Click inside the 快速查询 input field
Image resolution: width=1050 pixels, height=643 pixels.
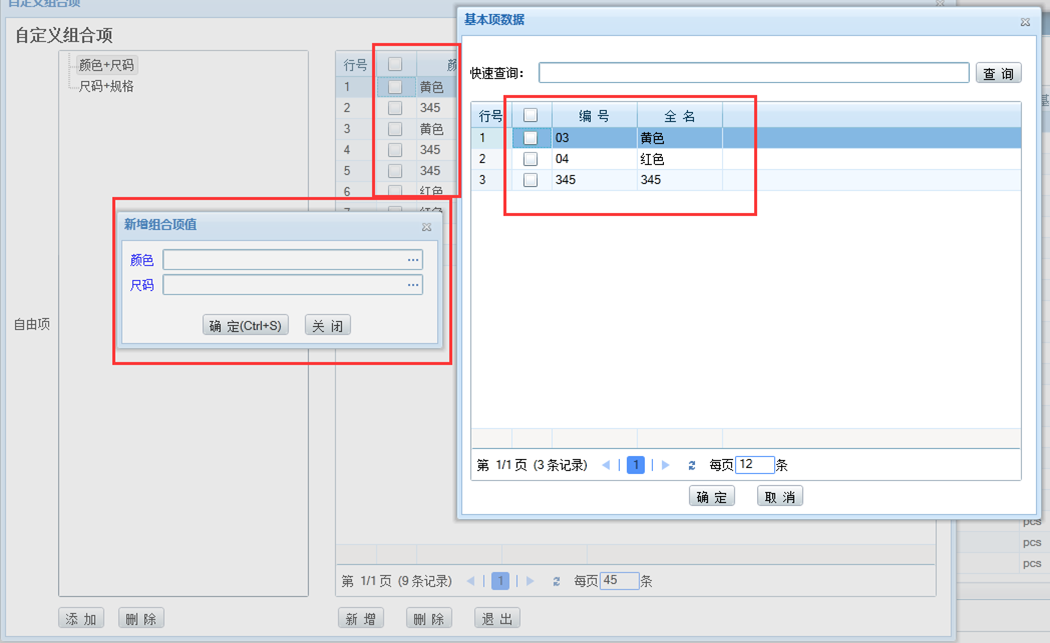[x=750, y=72]
